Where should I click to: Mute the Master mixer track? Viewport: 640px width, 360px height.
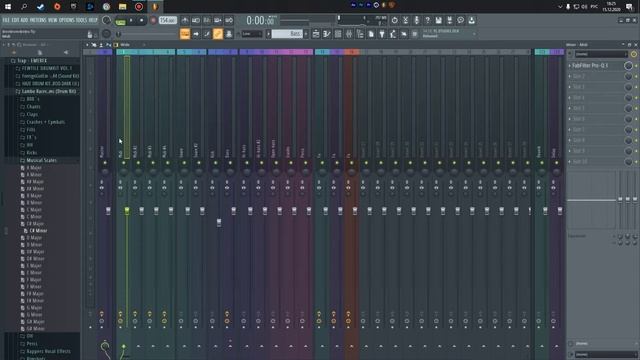tap(105, 163)
